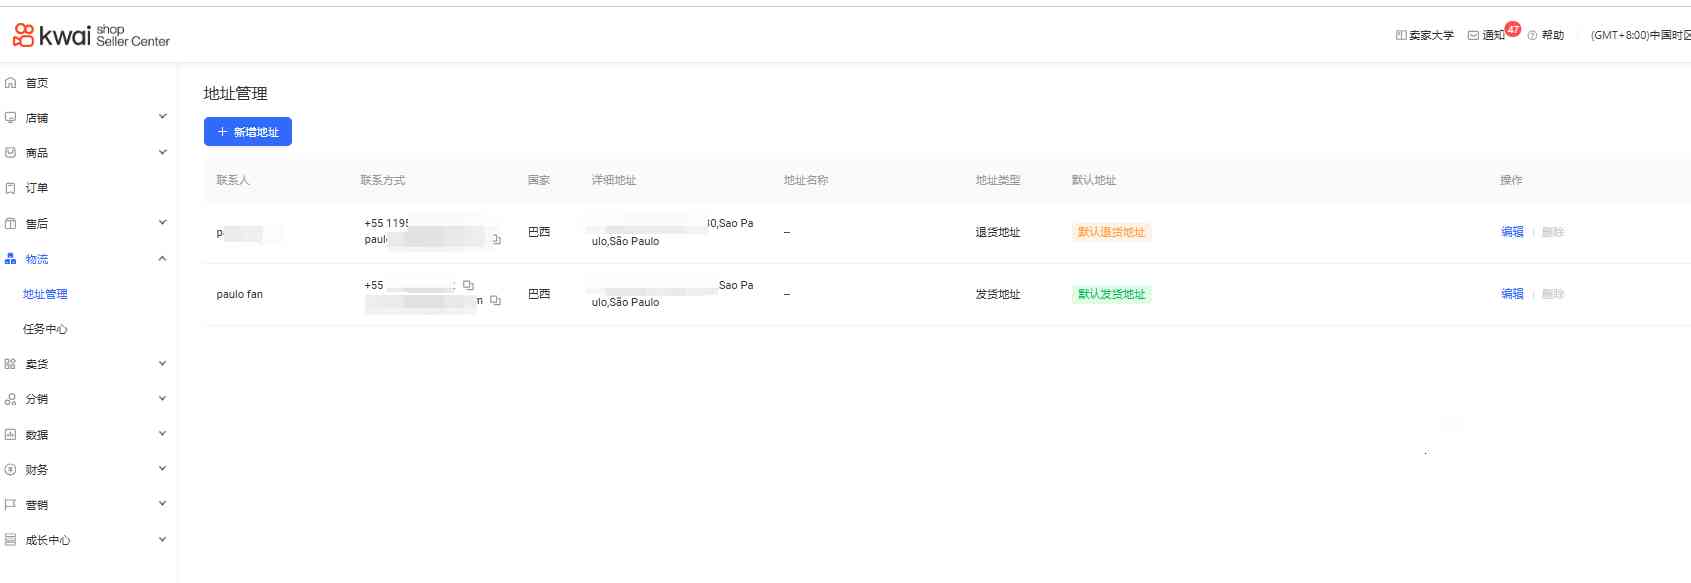Click the 新增地址 button
Screen dimensions: 1691x583
(x=248, y=132)
